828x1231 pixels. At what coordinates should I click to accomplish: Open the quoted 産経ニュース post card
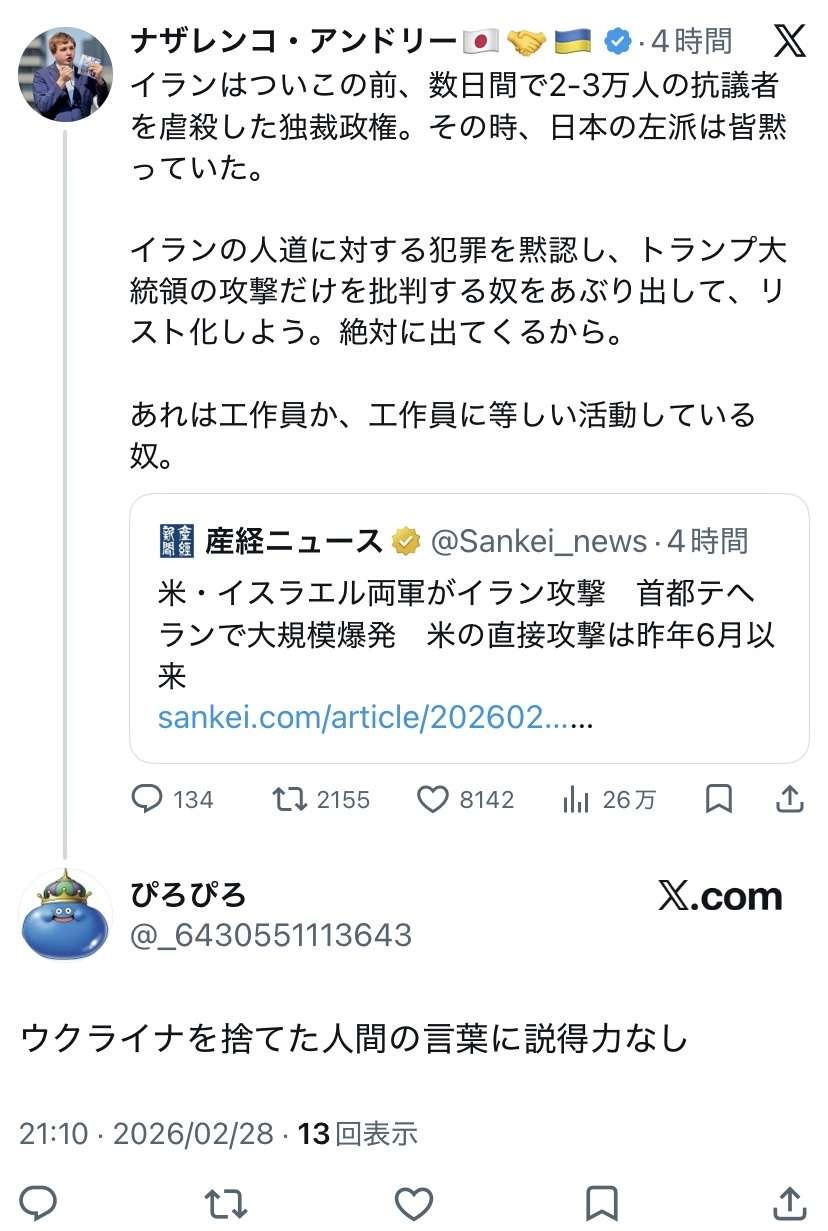click(468, 628)
